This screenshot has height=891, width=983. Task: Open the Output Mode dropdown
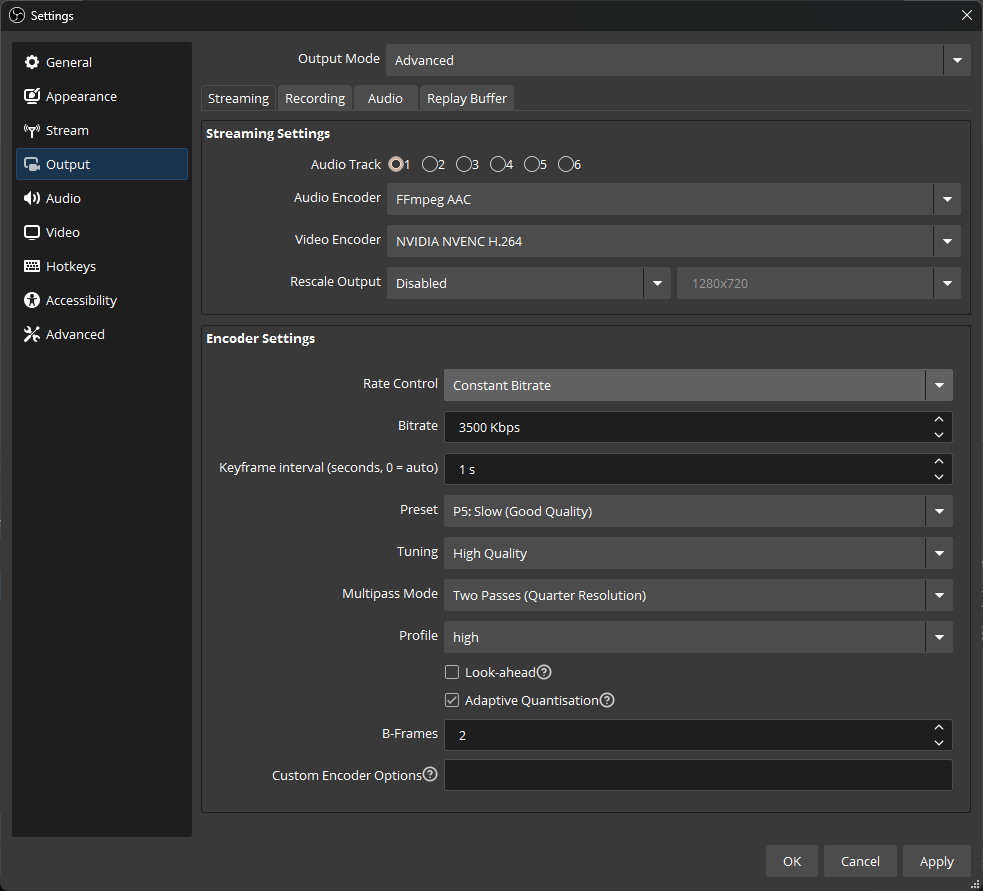click(x=678, y=60)
